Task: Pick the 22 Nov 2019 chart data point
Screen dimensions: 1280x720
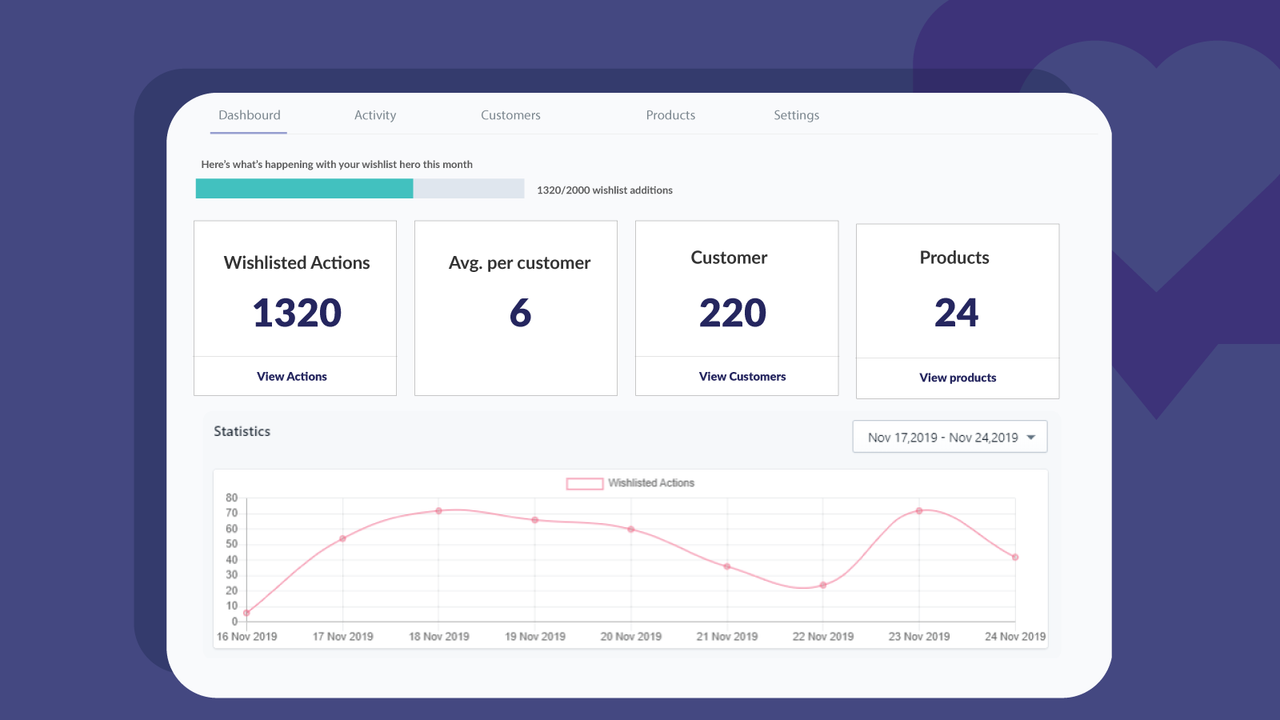Action: click(823, 585)
